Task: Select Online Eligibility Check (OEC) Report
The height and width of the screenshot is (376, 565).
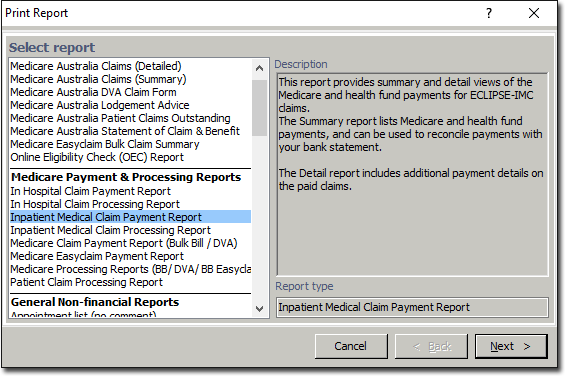Action: (97, 157)
